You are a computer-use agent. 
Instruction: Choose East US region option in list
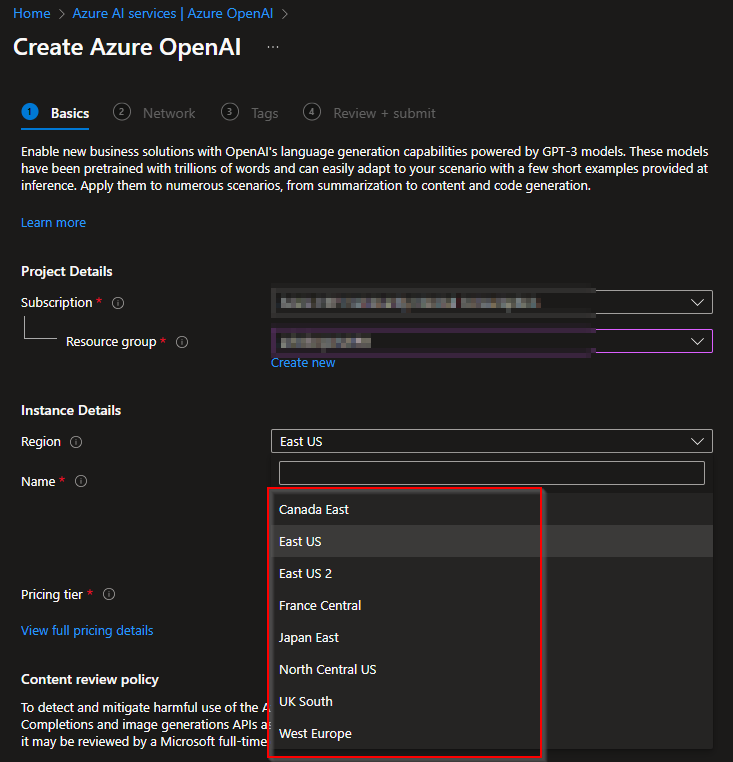coord(492,541)
